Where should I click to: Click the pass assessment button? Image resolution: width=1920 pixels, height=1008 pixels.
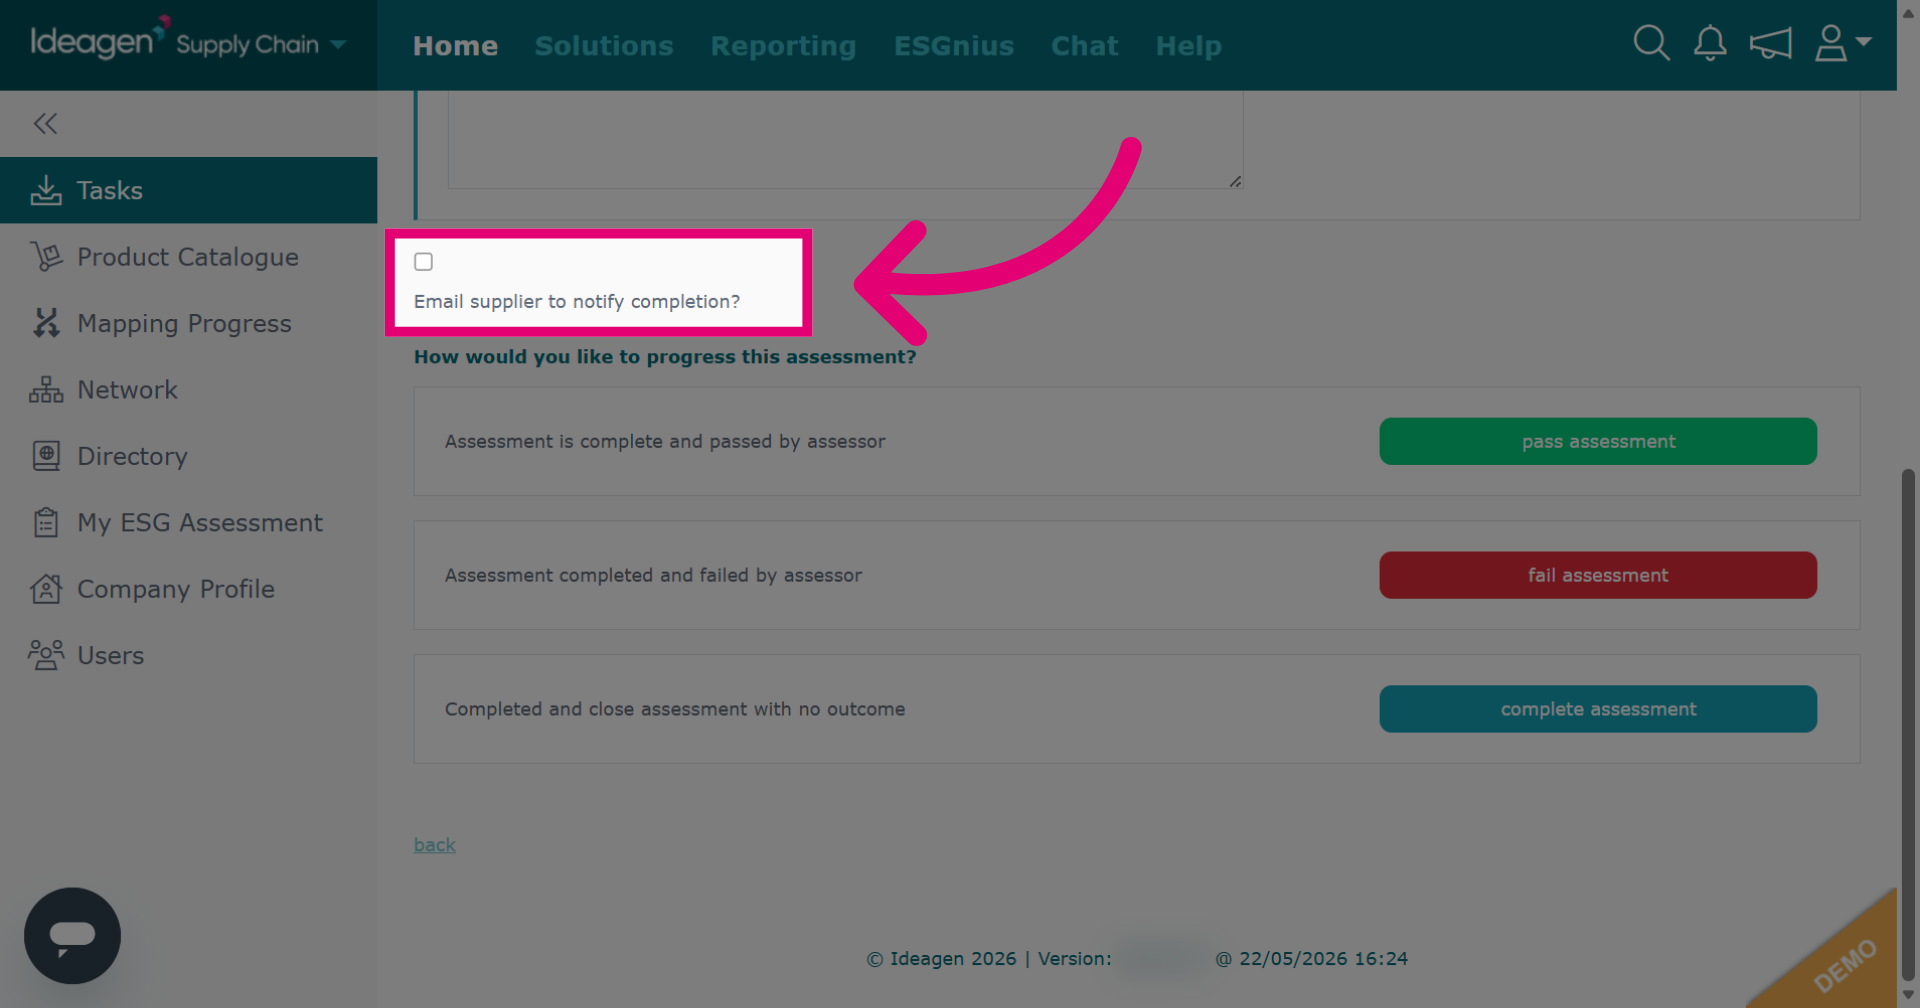point(1598,441)
